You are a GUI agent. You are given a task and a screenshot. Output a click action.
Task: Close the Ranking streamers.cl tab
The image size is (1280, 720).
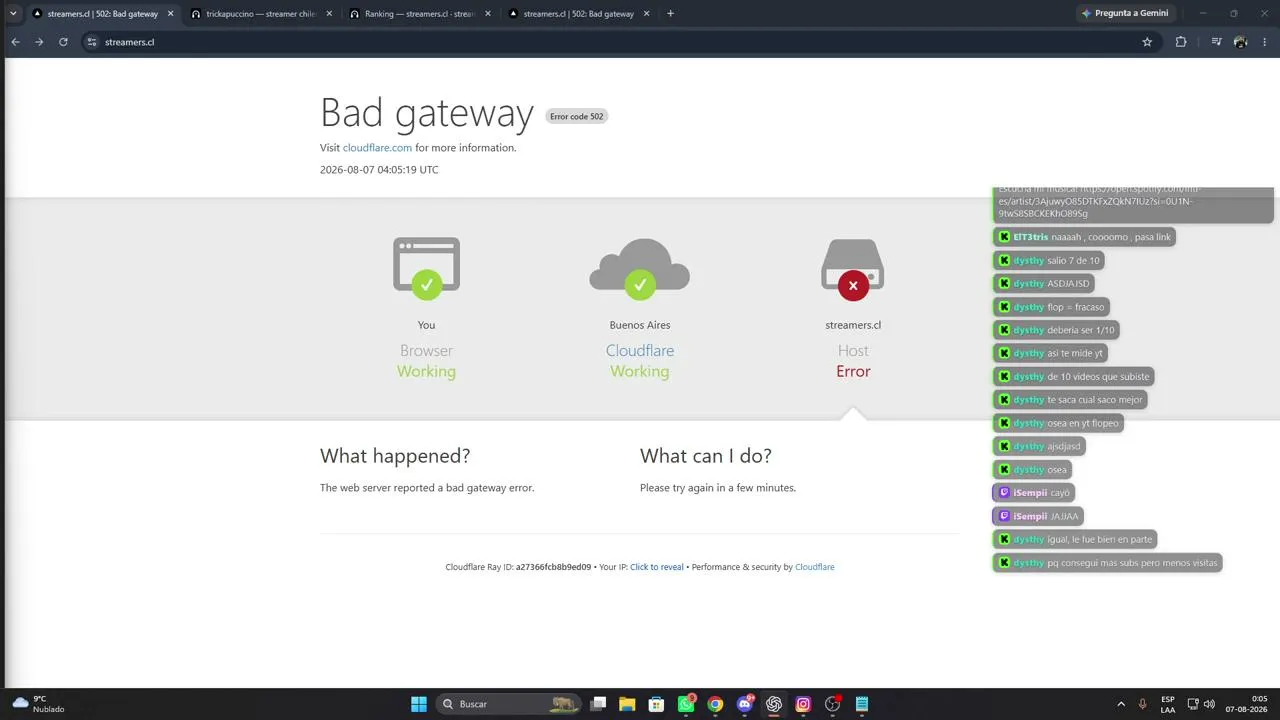click(x=488, y=14)
